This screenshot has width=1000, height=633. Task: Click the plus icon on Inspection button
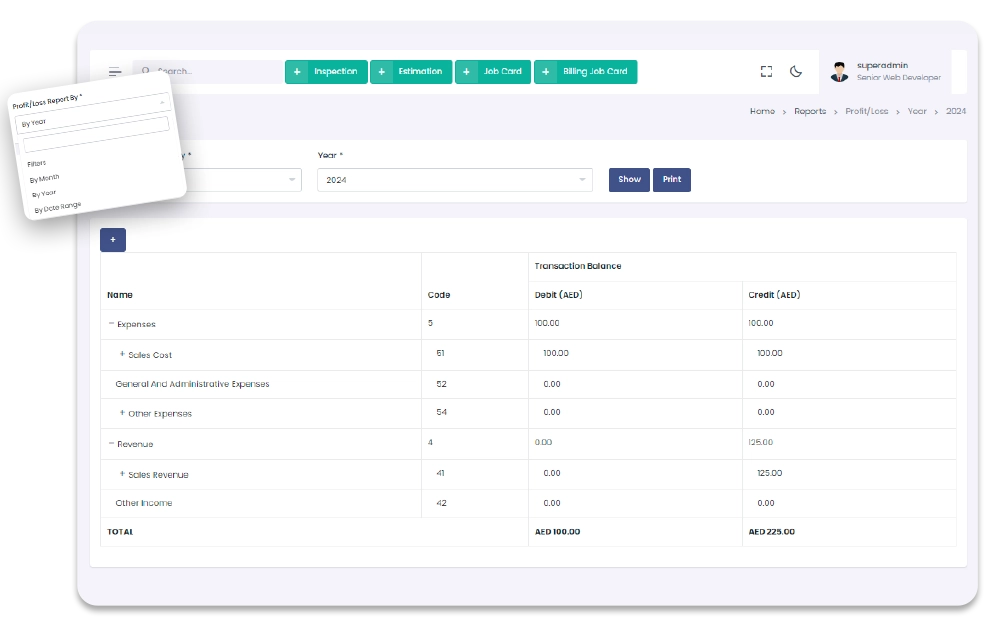297,72
